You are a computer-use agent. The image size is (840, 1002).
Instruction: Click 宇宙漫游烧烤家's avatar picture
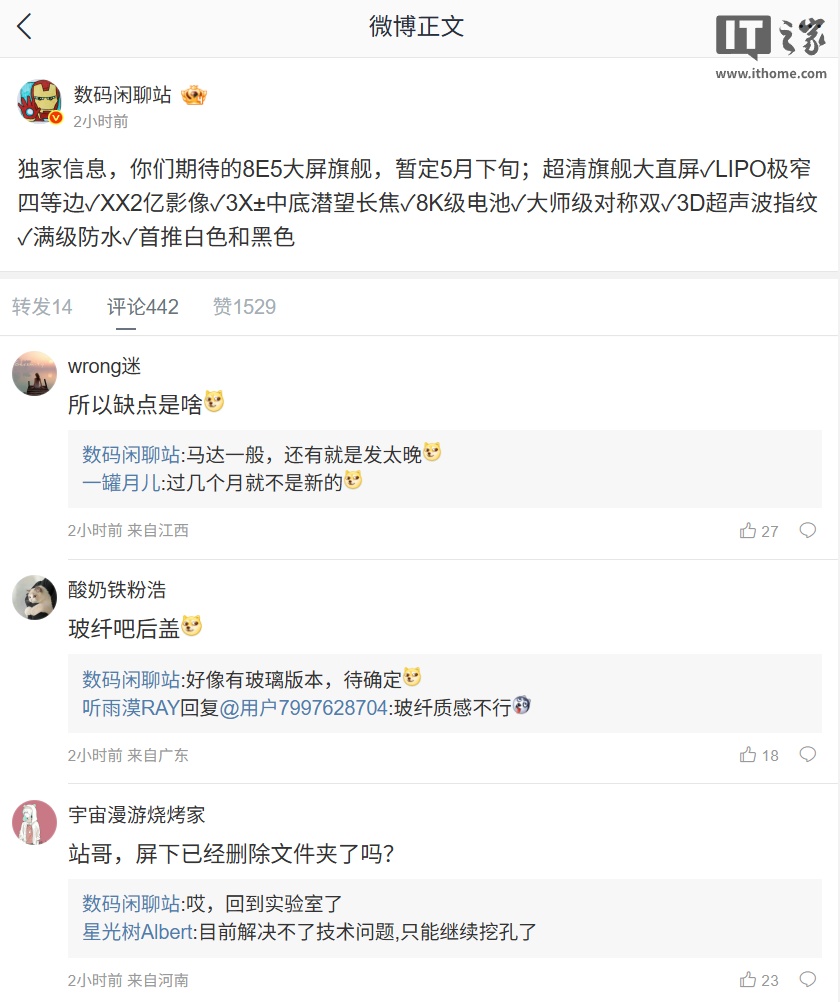click(34, 823)
